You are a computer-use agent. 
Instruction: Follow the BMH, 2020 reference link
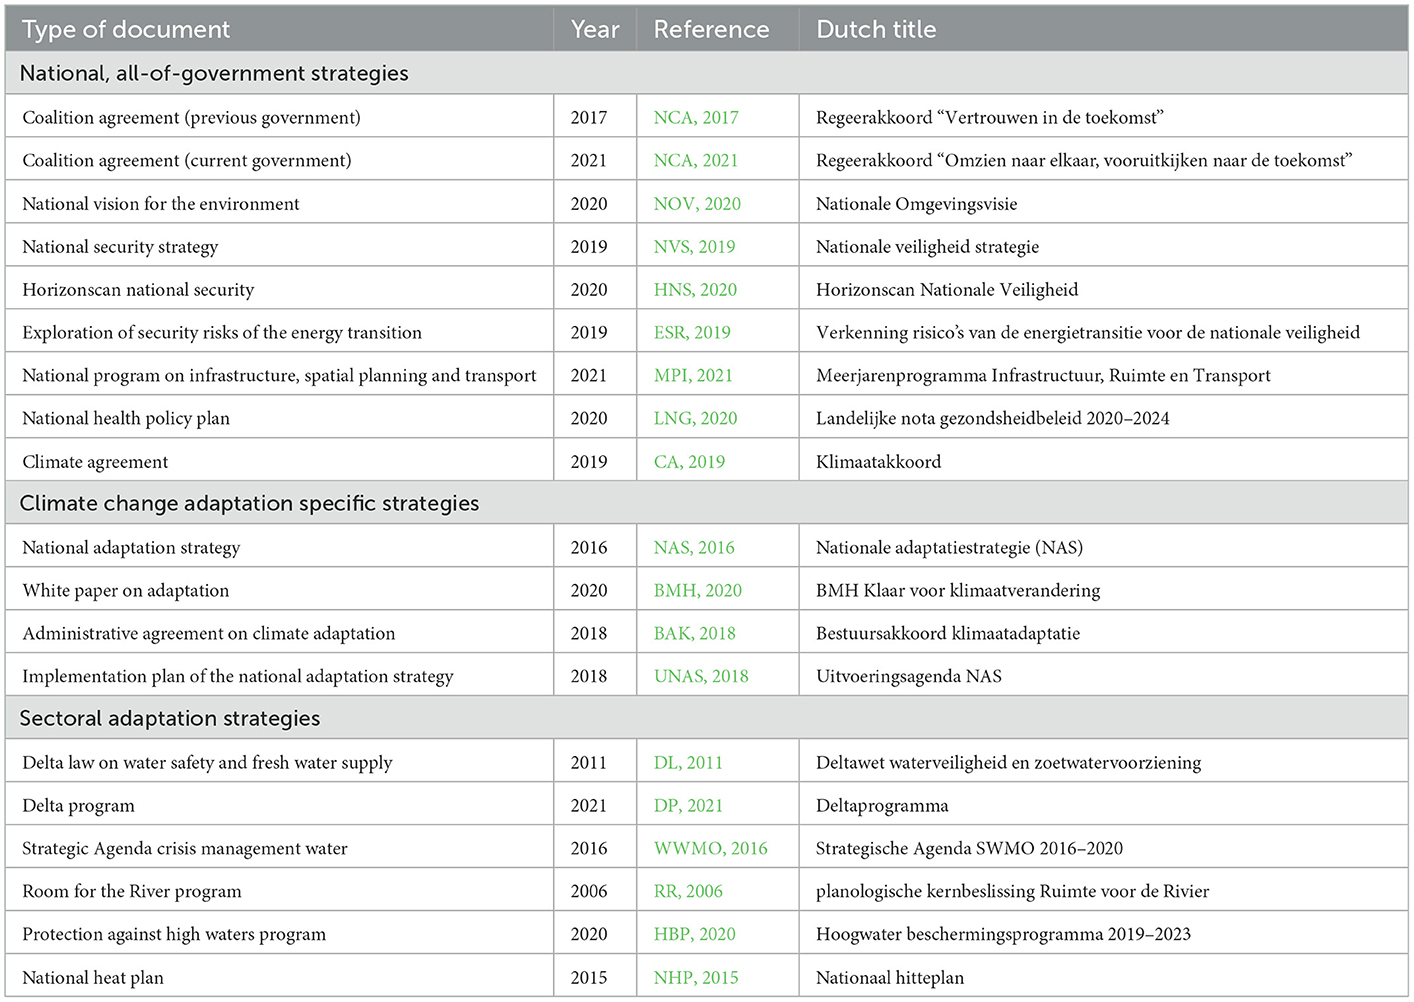(x=698, y=591)
